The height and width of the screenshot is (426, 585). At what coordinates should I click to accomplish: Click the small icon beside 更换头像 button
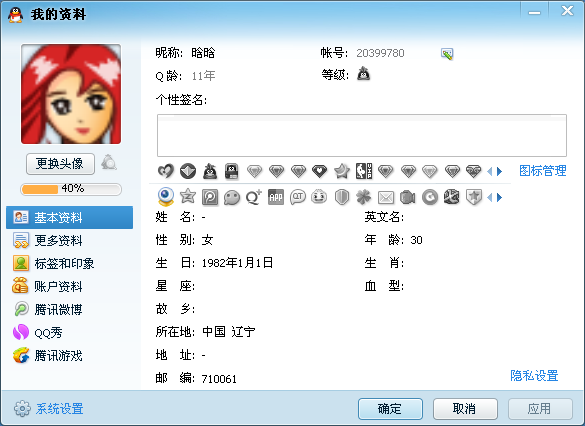coord(109,163)
